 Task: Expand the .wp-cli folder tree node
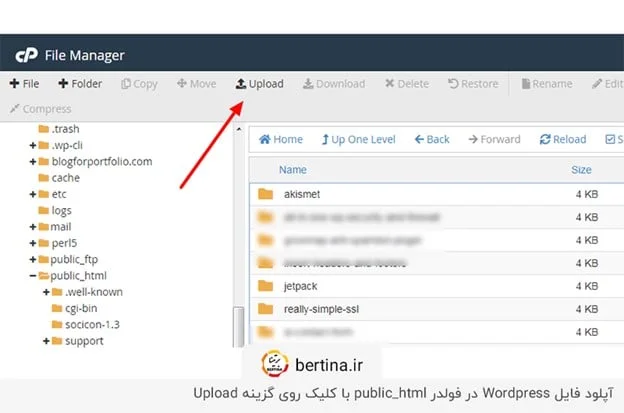coord(33,145)
